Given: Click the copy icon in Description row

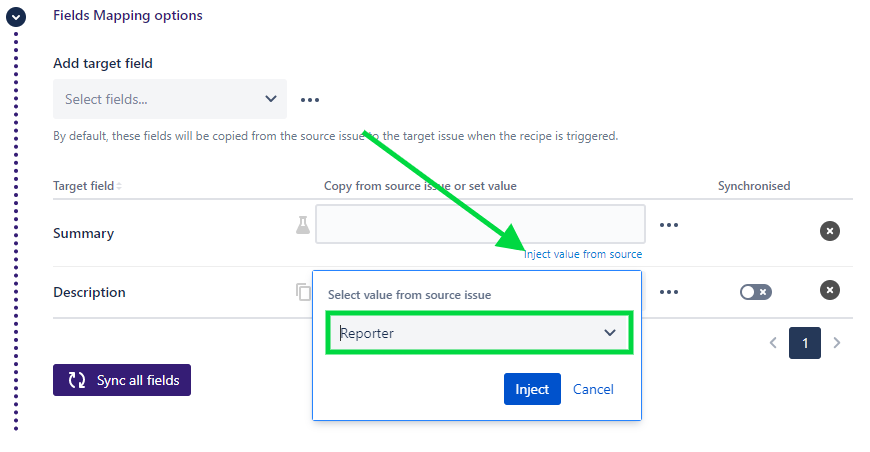Looking at the screenshot, I should (303, 292).
